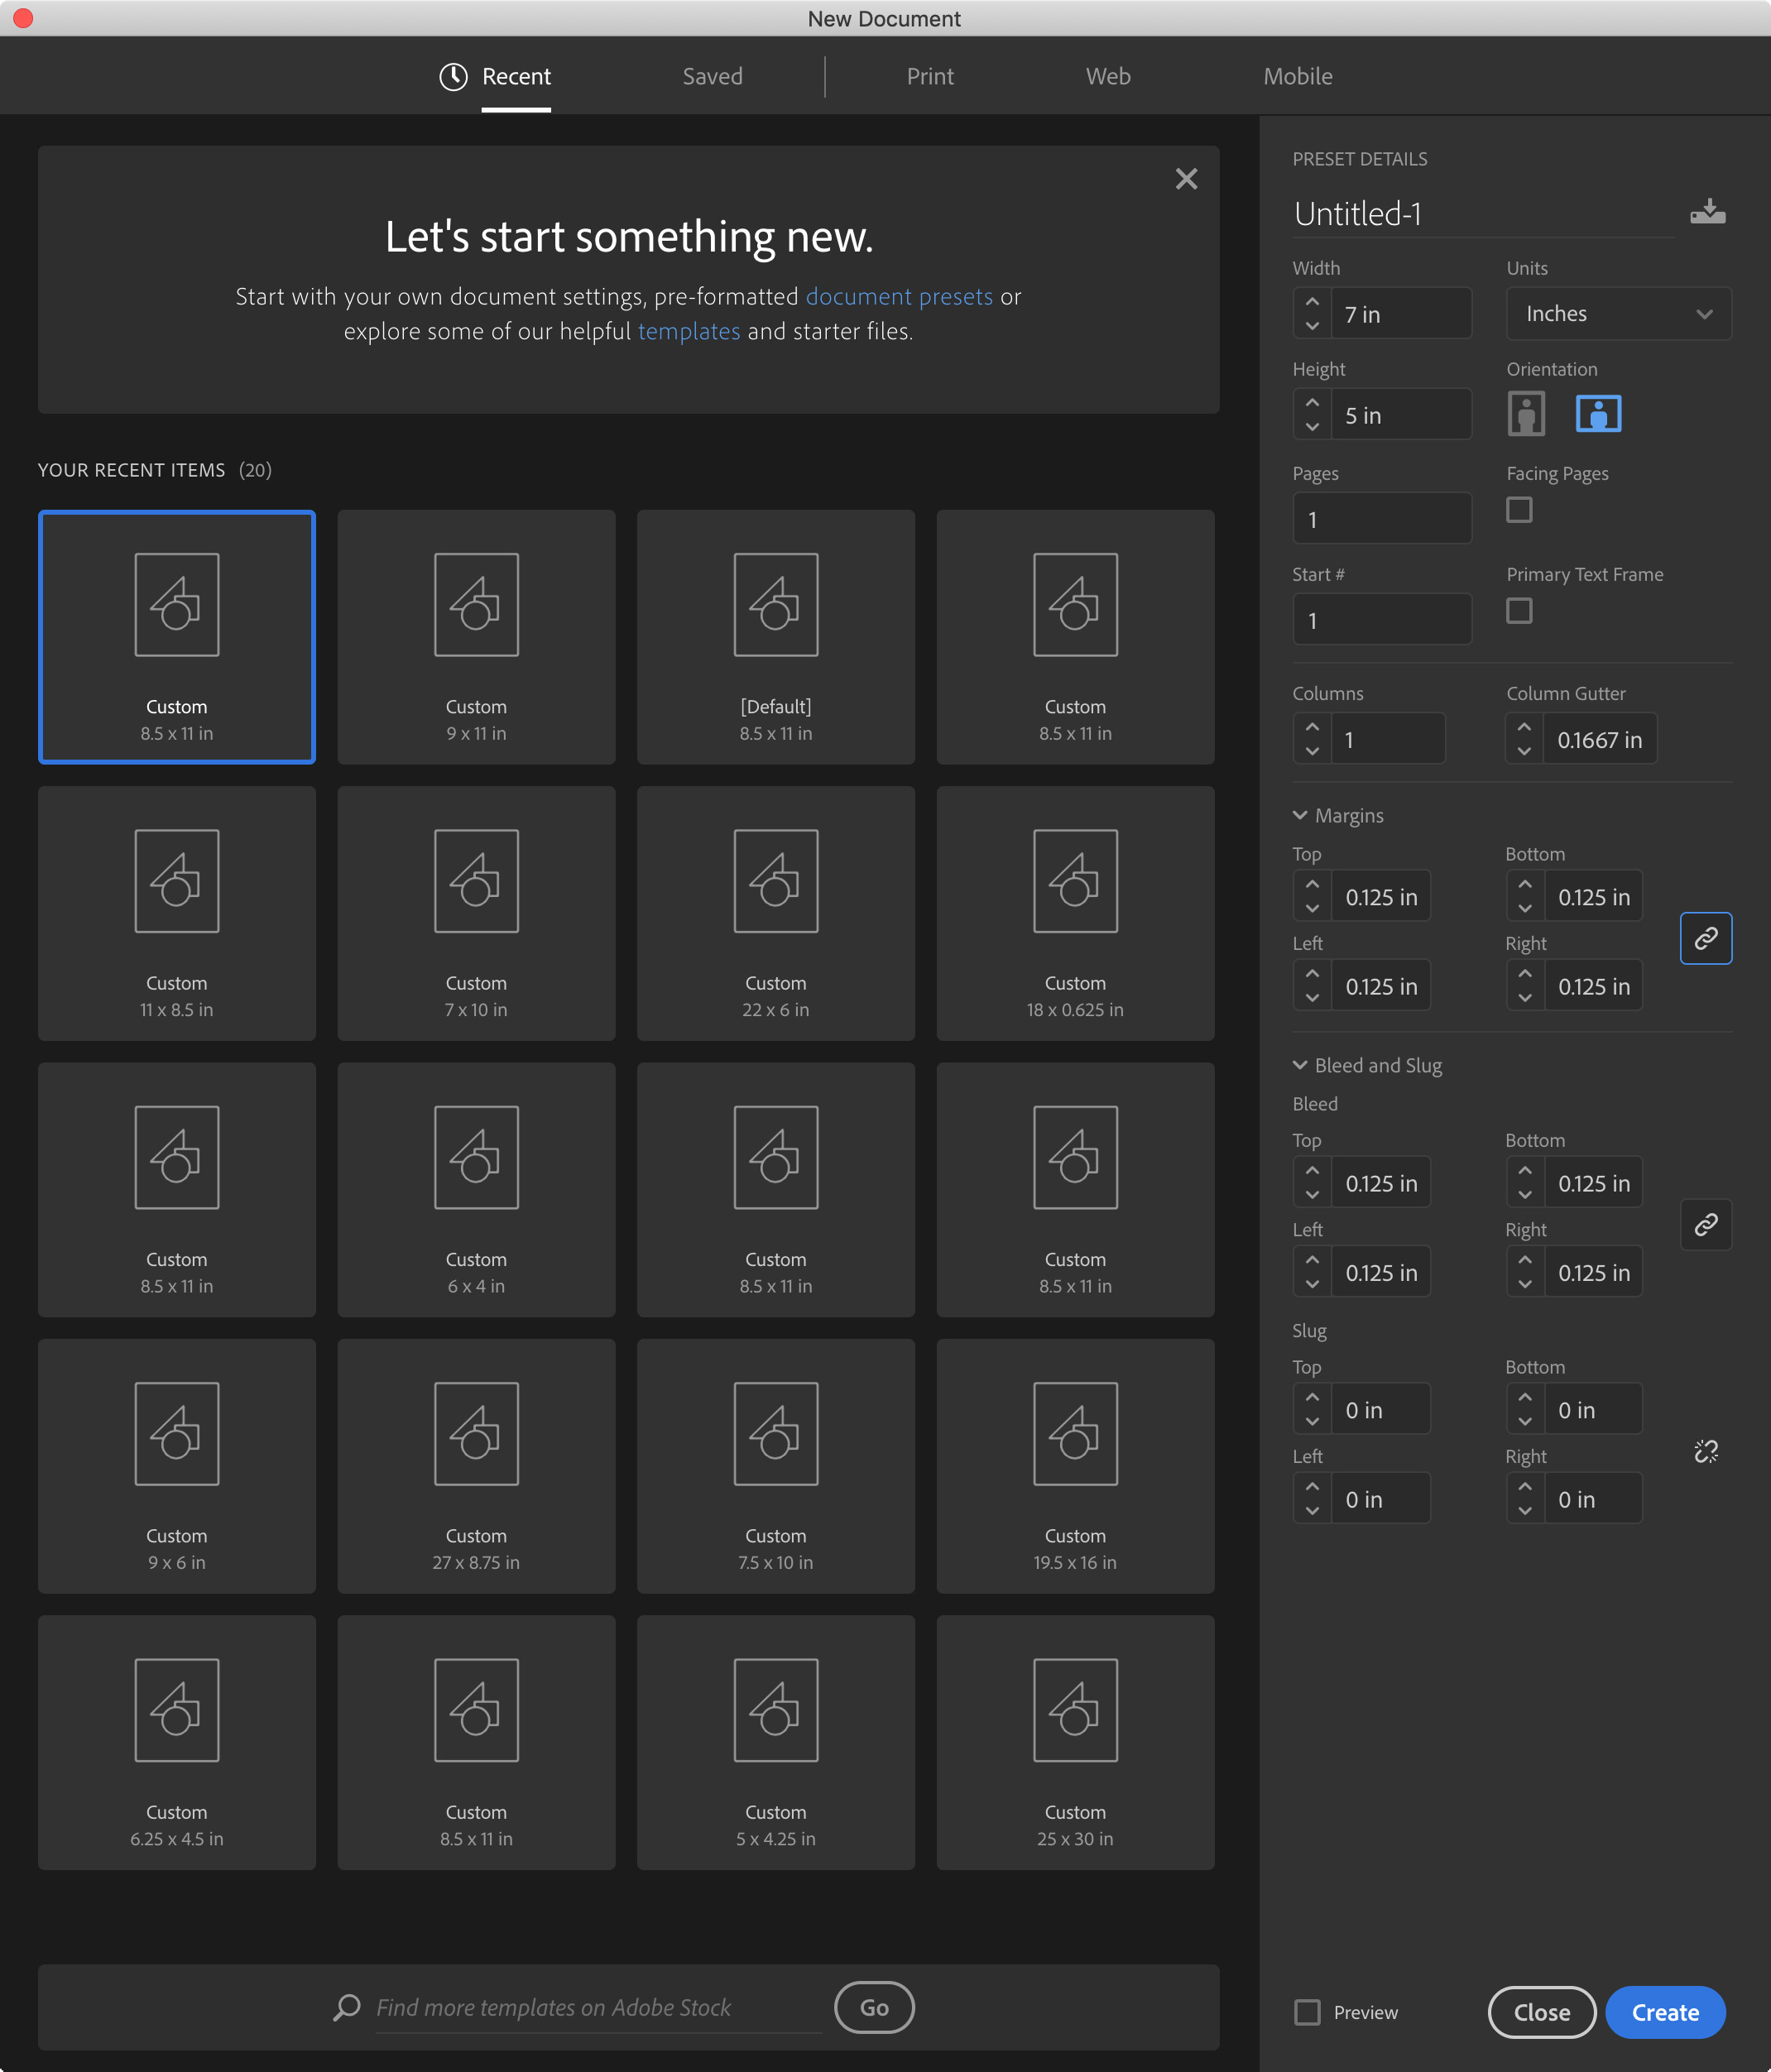The height and width of the screenshot is (2072, 1771).
Task: Toggle the margins link chain icon
Action: click(1706, 938)
